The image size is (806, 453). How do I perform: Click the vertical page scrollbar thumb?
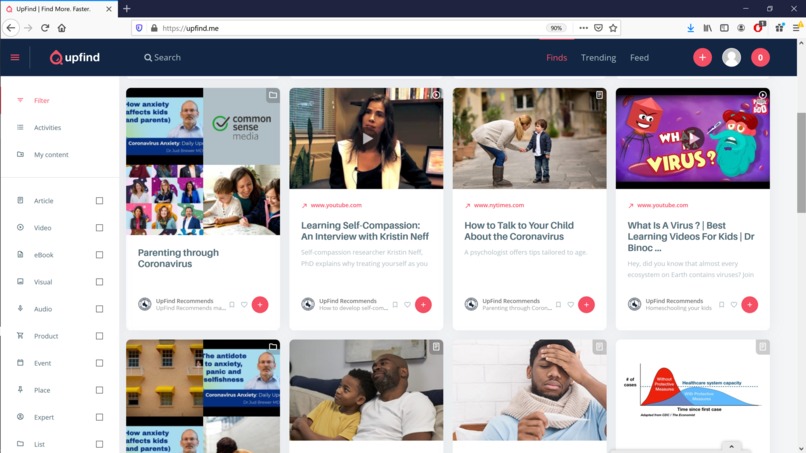[801, 162]
